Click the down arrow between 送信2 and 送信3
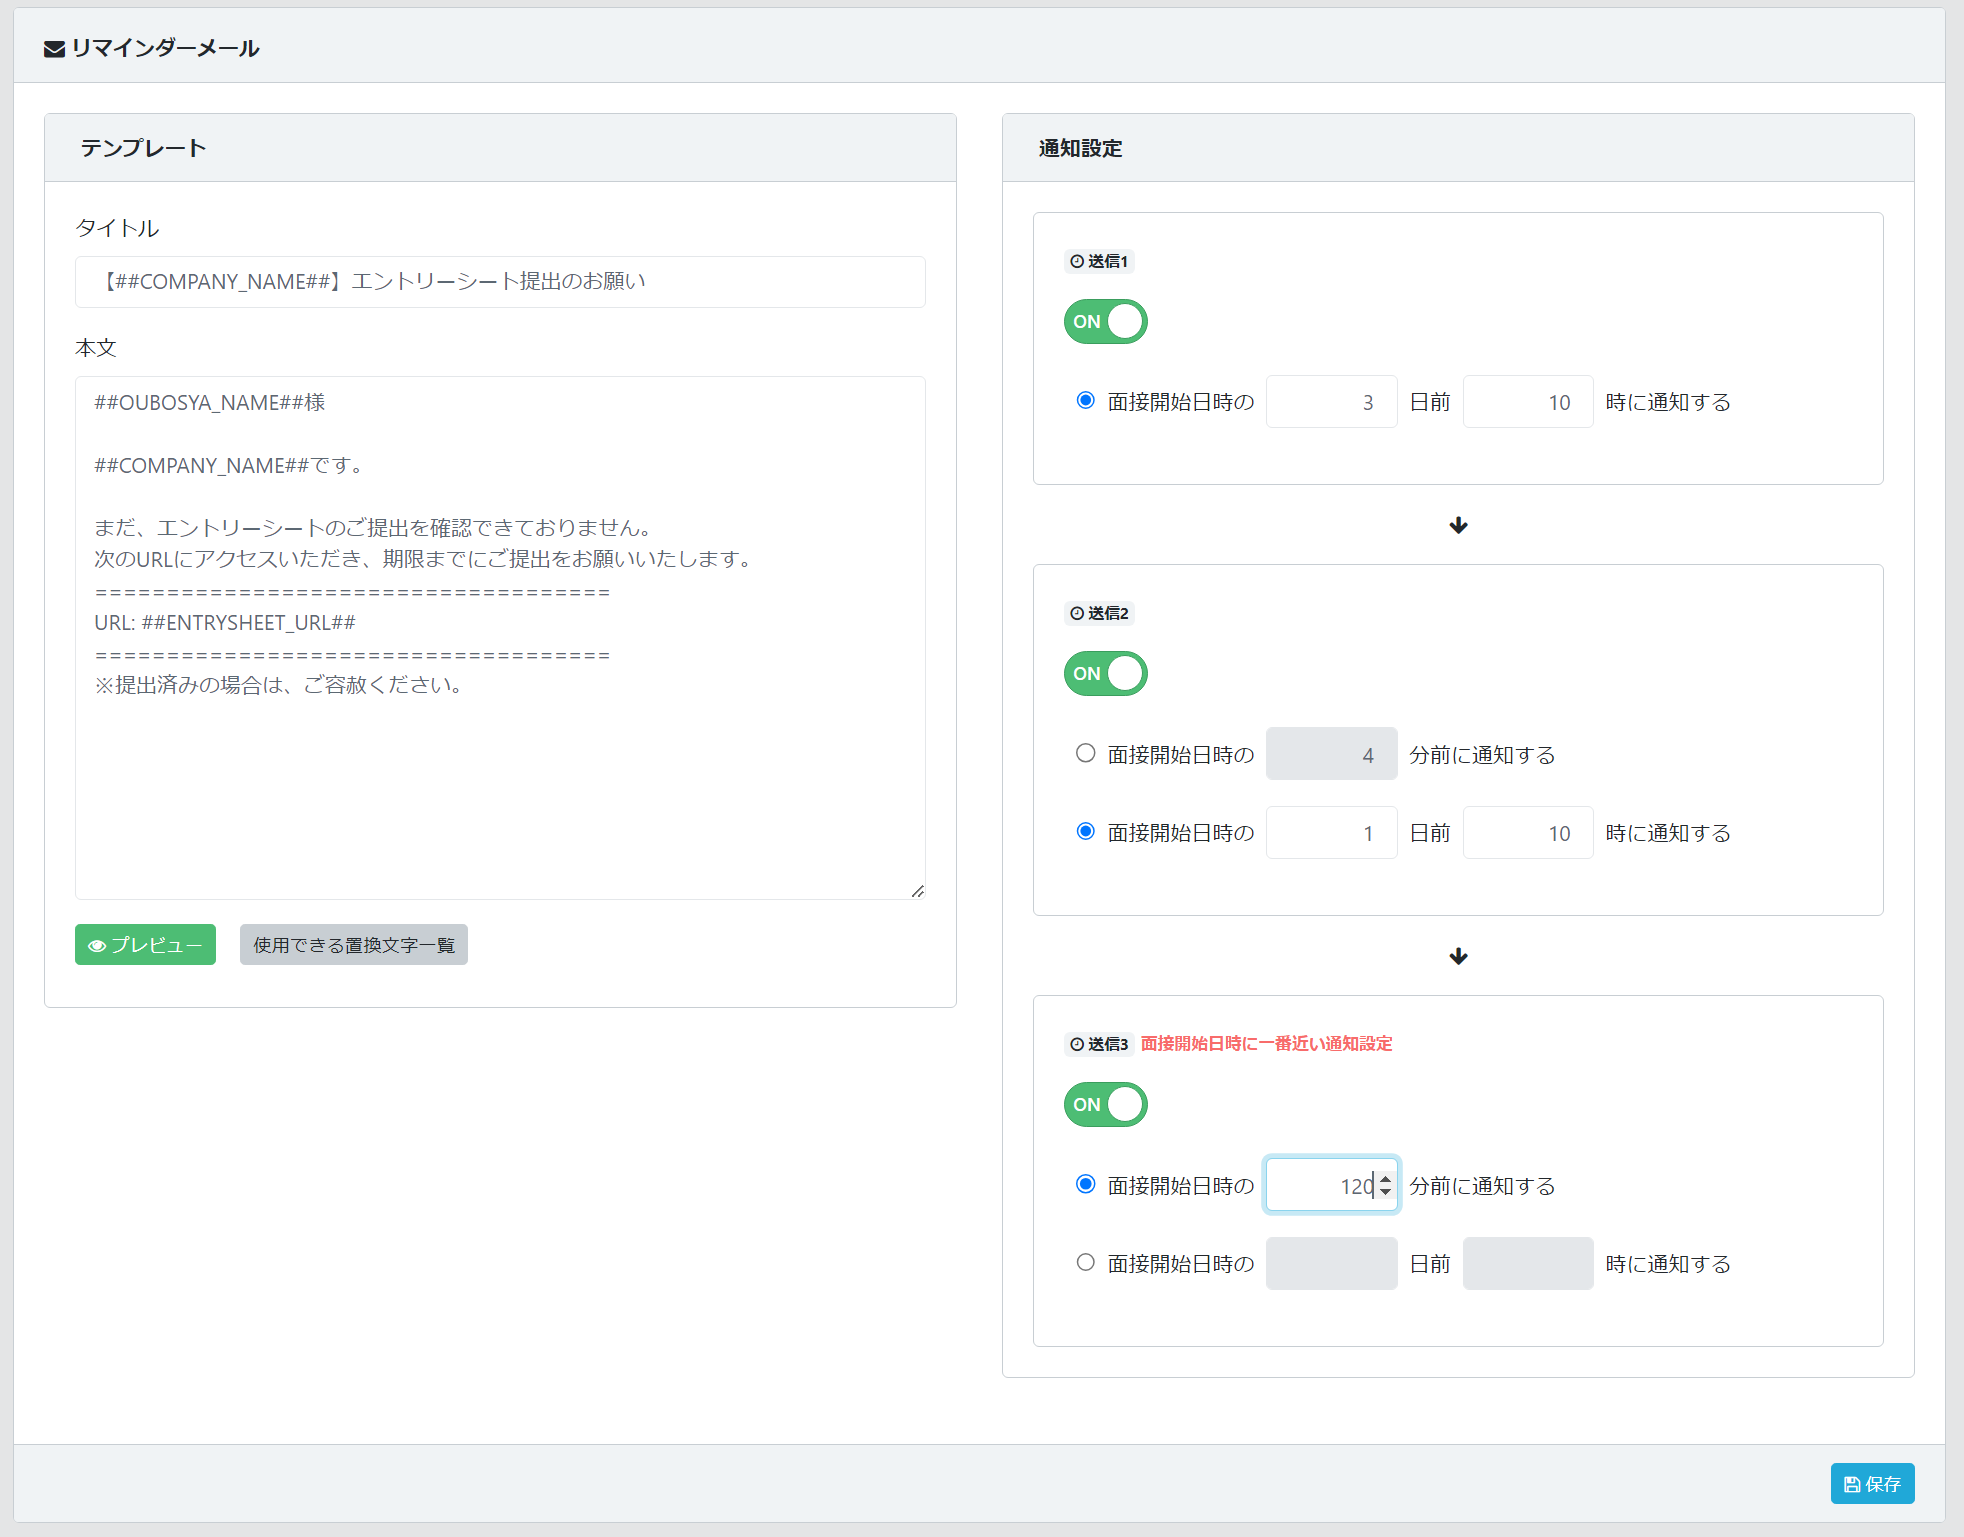The width and height of the screenshot is (1964, 1537). tap(1458, 956)
